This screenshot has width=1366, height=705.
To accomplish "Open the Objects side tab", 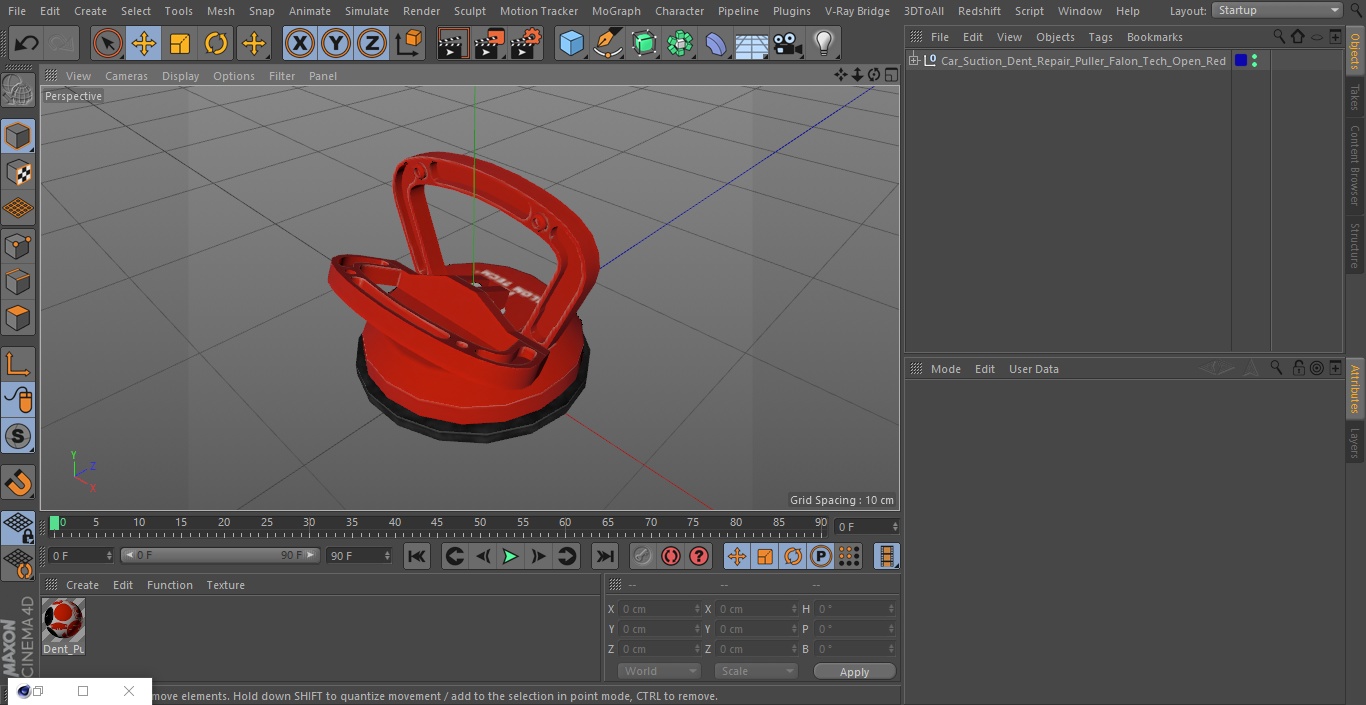I will 1355,52.
